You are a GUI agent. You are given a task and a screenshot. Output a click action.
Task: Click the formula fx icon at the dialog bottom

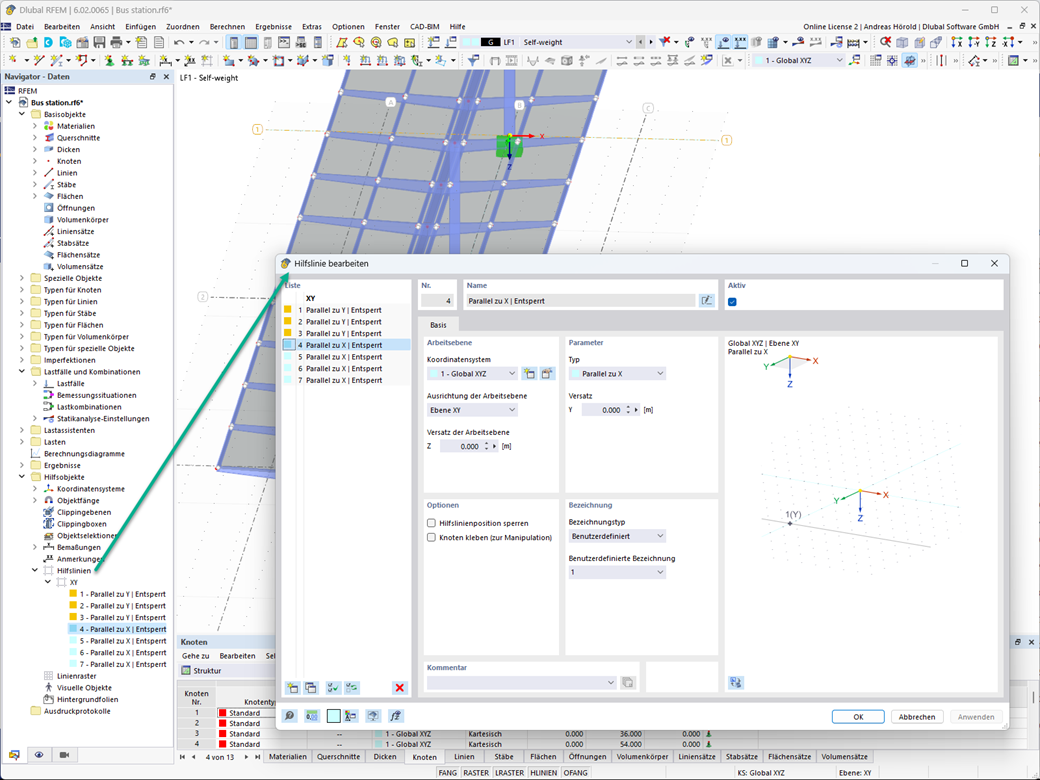(396, 716)
